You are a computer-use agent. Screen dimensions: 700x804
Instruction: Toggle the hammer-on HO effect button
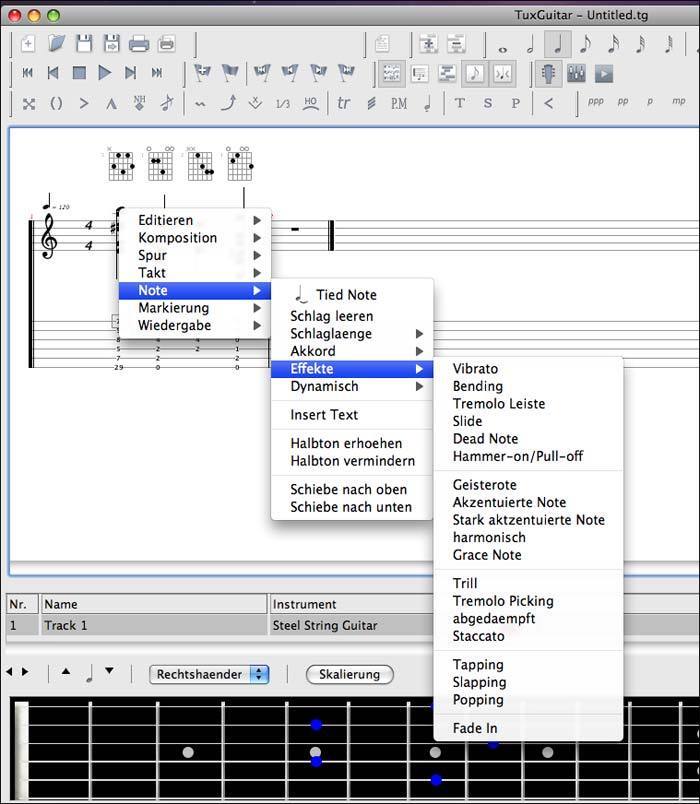310,103
